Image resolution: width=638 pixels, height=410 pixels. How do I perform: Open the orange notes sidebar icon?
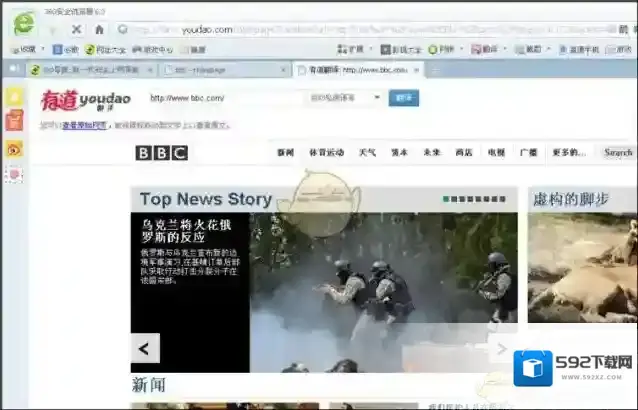pyautogui.click(x=14, y=121)
